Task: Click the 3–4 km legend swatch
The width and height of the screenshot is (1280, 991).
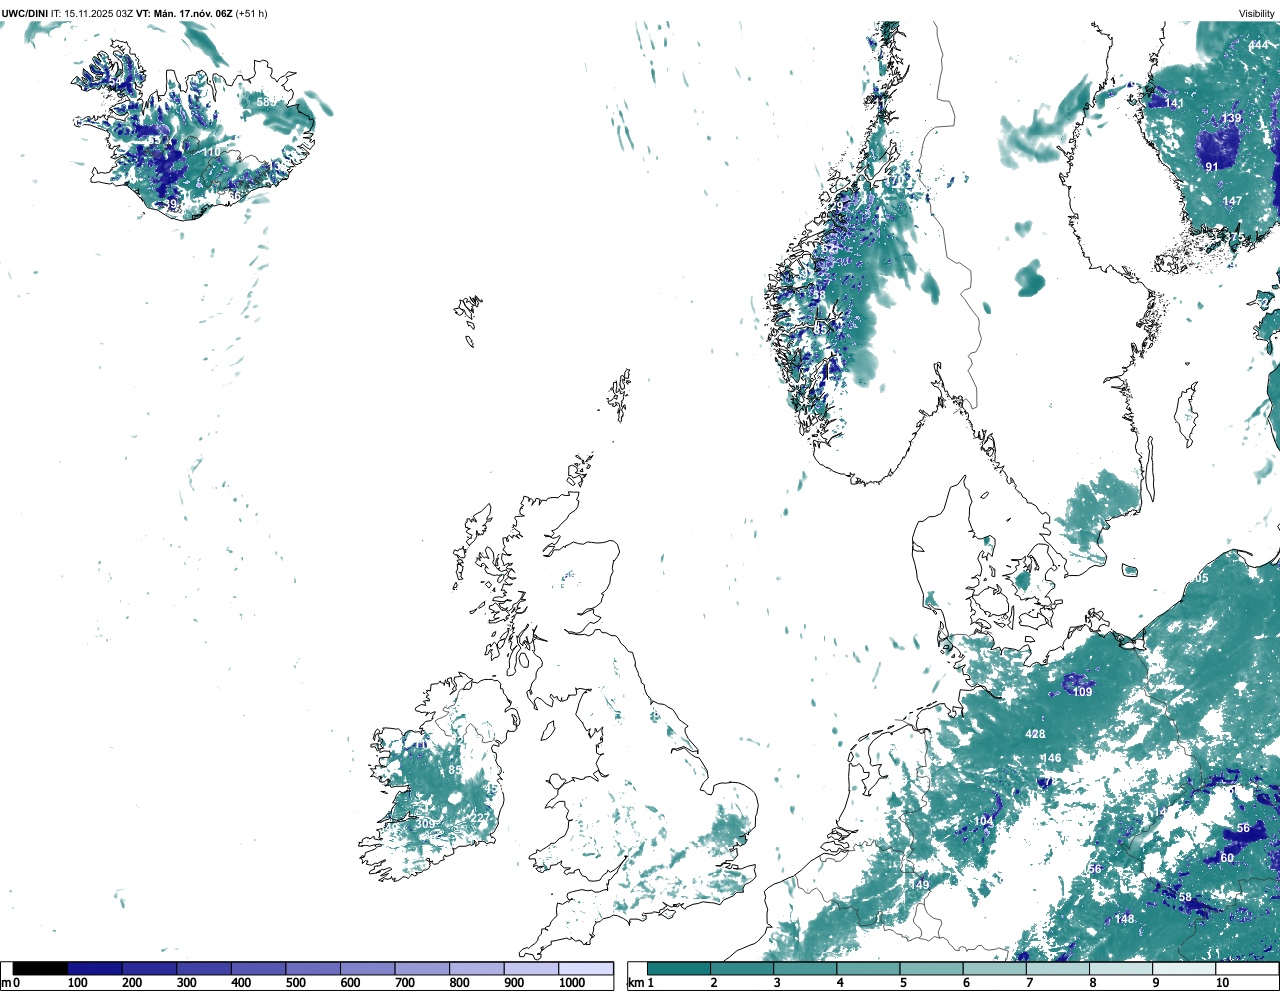Action: (x=805, y=969)
